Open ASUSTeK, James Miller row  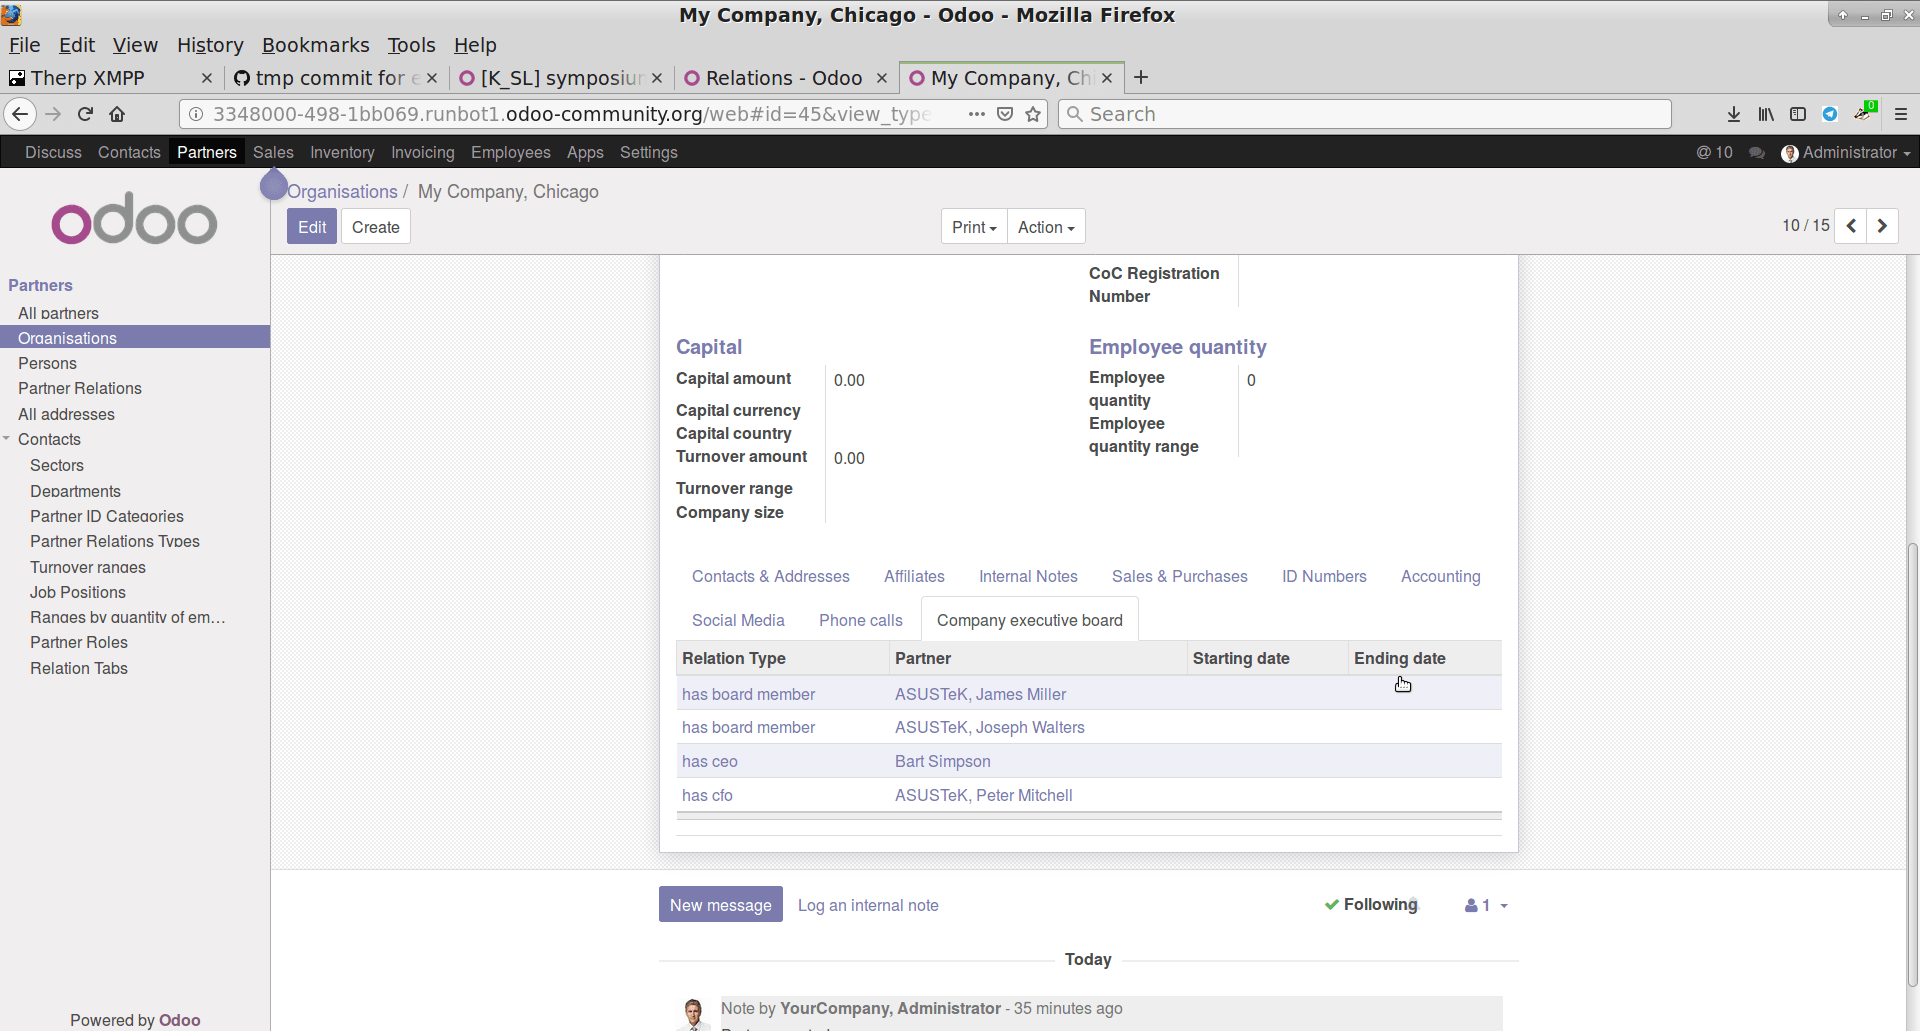[1089, 694]
